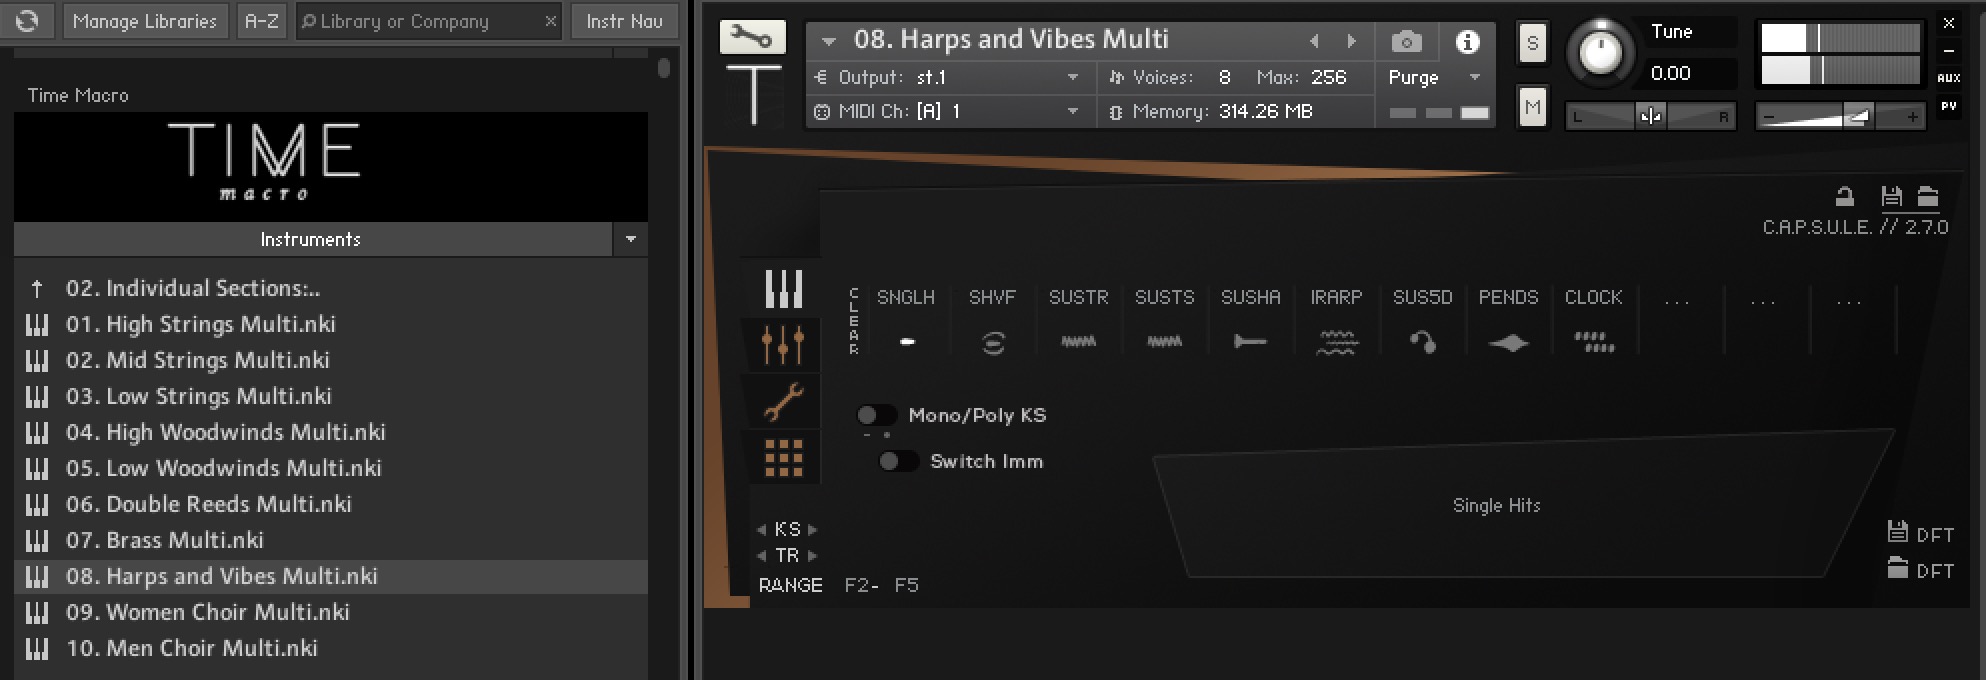The height and width of the screenshot is (680, 1986).
Task: Load 10. Men Choir Multi.nki
Action: [331, 648]
